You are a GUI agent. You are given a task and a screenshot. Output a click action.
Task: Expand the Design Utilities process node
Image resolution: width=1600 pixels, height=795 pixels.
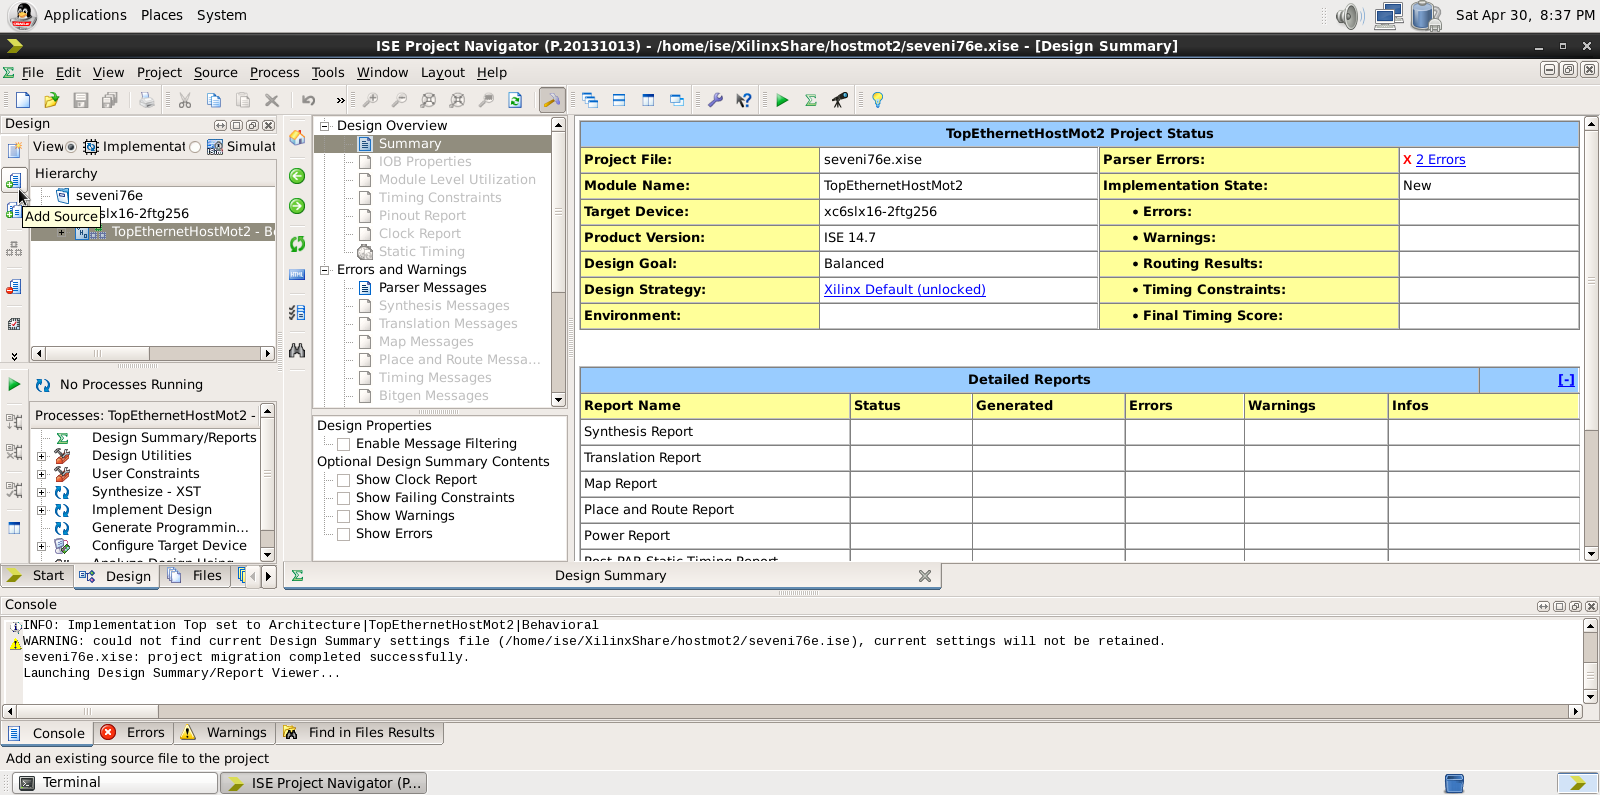click(x=41, y=456)
